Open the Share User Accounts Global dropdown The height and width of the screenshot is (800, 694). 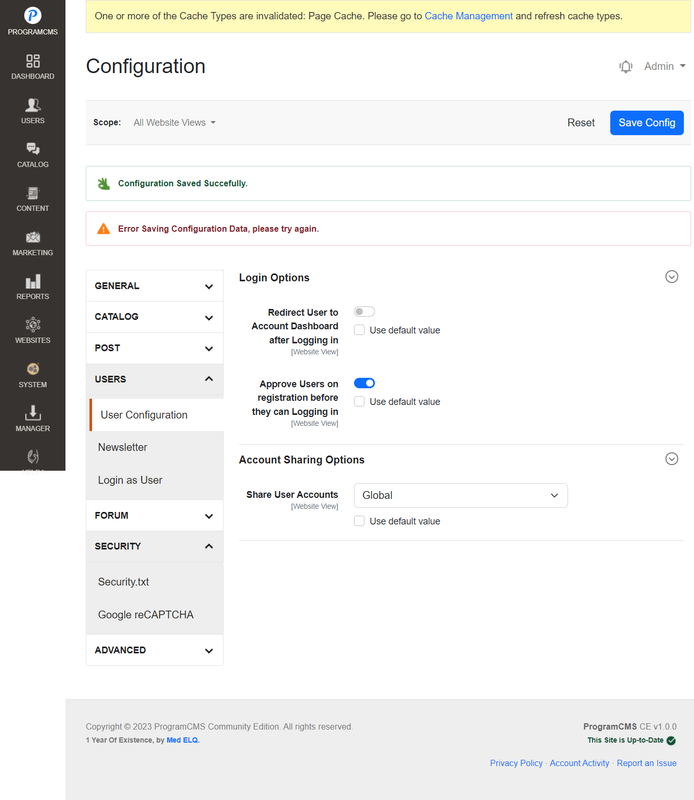click(461, 495)
